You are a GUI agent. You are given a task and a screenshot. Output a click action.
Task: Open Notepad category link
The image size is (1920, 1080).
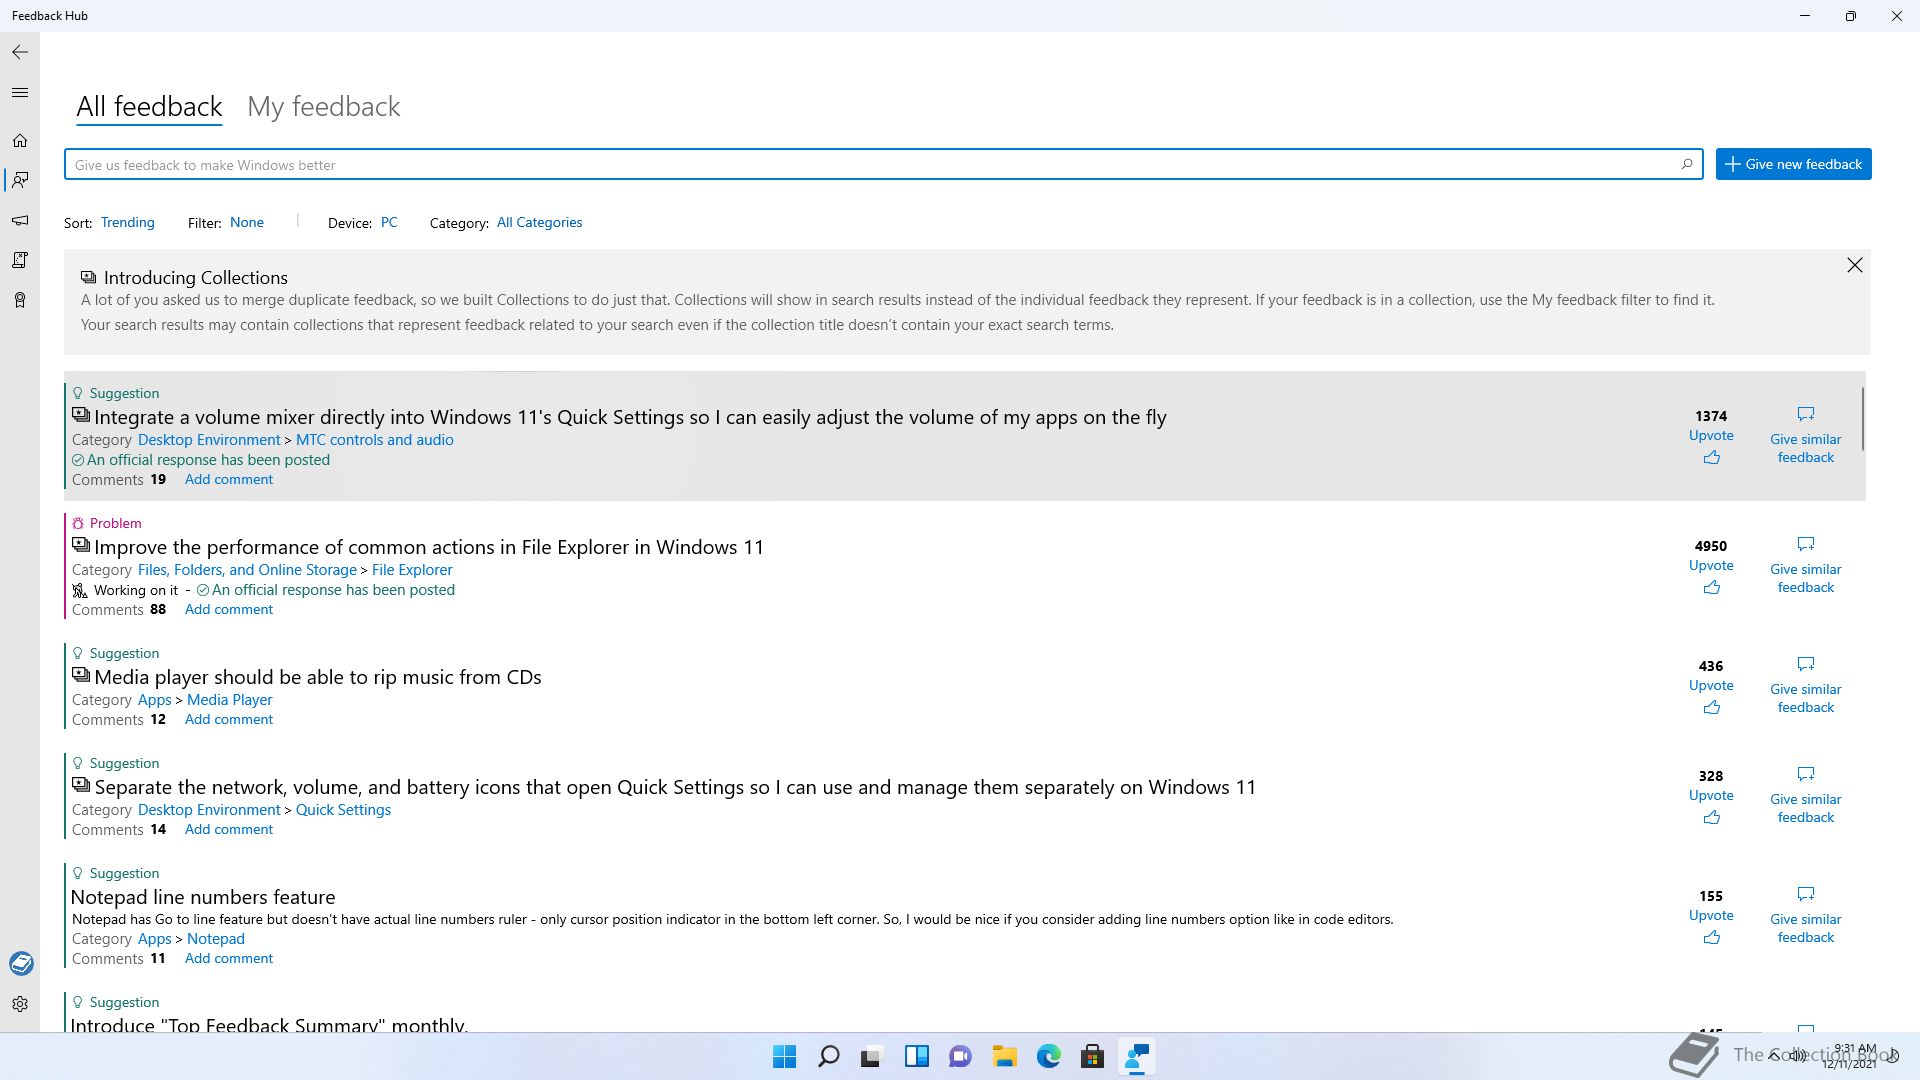[215, 938]
